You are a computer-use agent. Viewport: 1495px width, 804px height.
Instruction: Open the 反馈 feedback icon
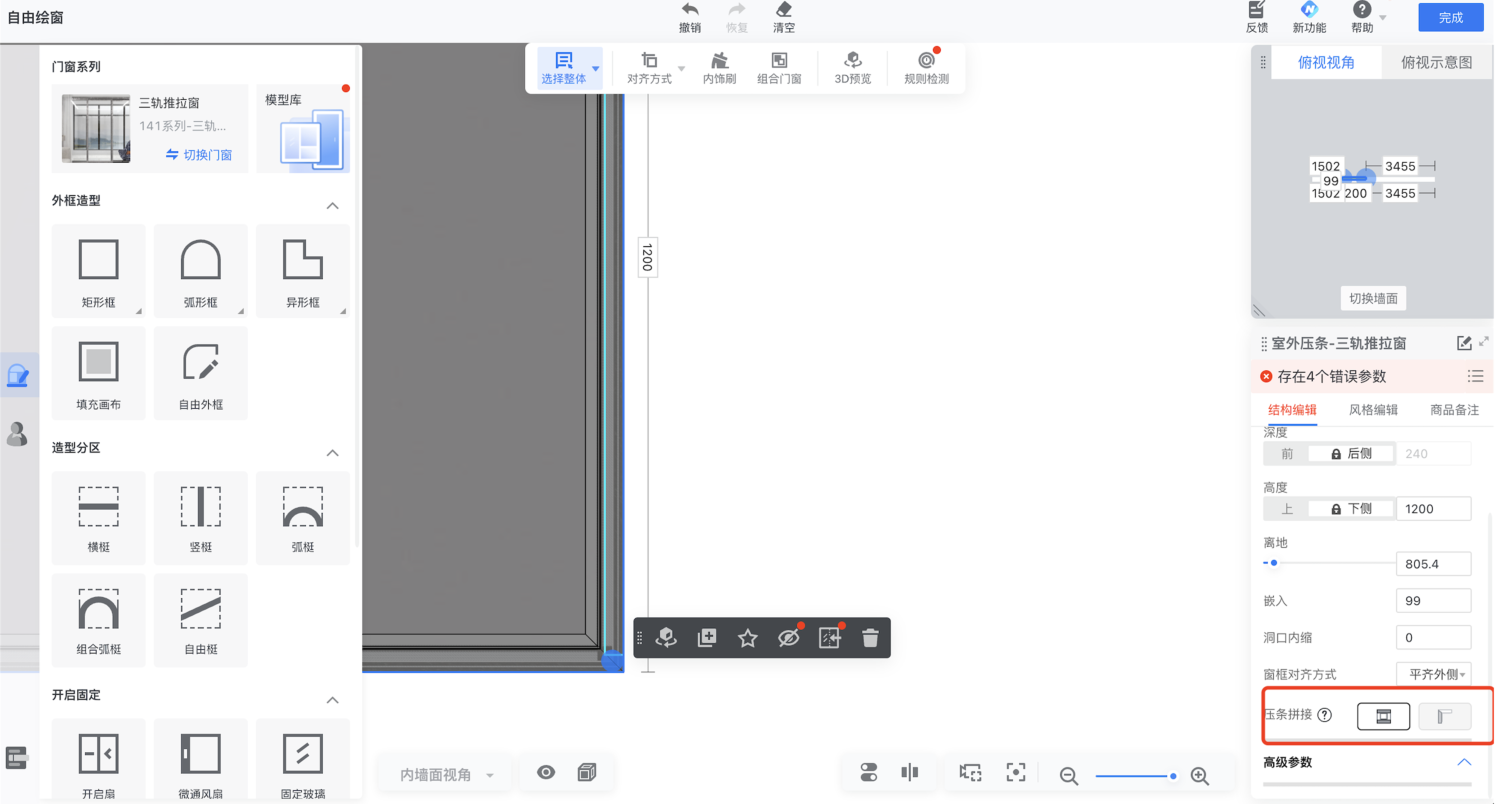click(1257, 10)
